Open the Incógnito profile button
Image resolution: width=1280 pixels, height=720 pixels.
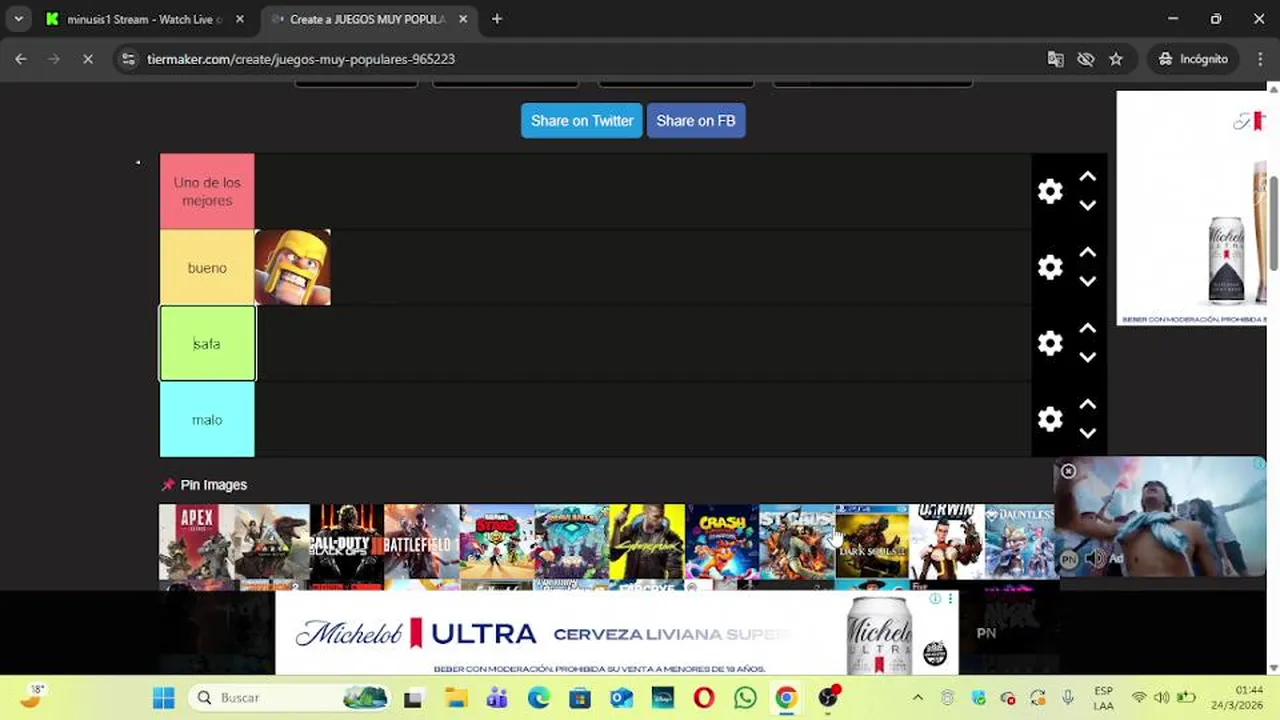point(1193,59)
